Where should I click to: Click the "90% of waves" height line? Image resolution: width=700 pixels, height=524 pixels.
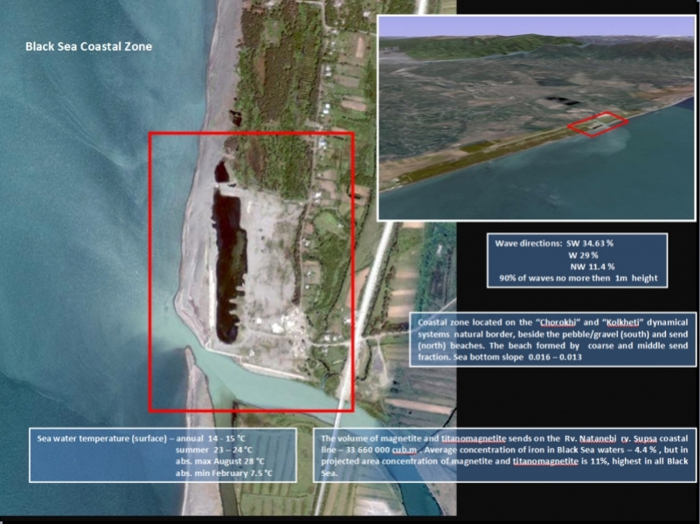pyautogui.click(x=577, y=278)
